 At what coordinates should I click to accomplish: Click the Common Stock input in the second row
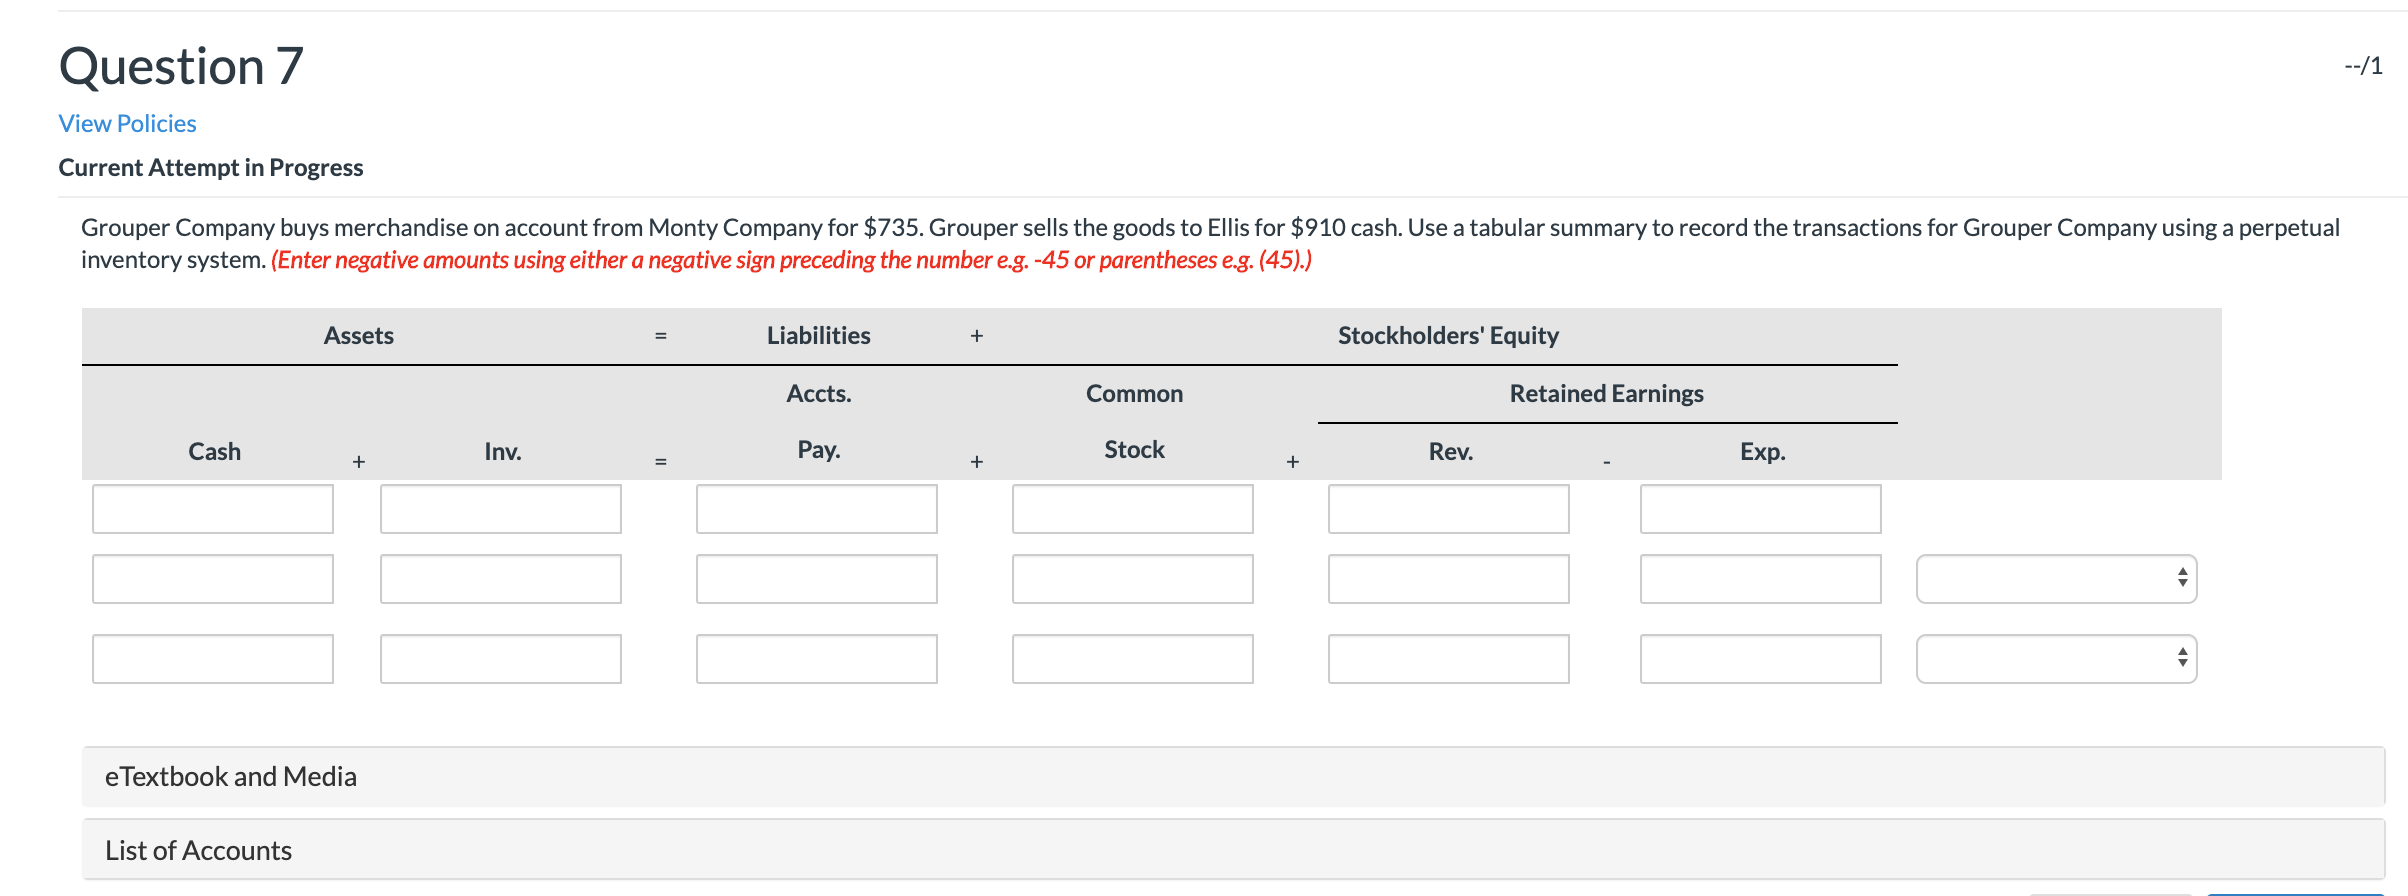point(1133,578)
